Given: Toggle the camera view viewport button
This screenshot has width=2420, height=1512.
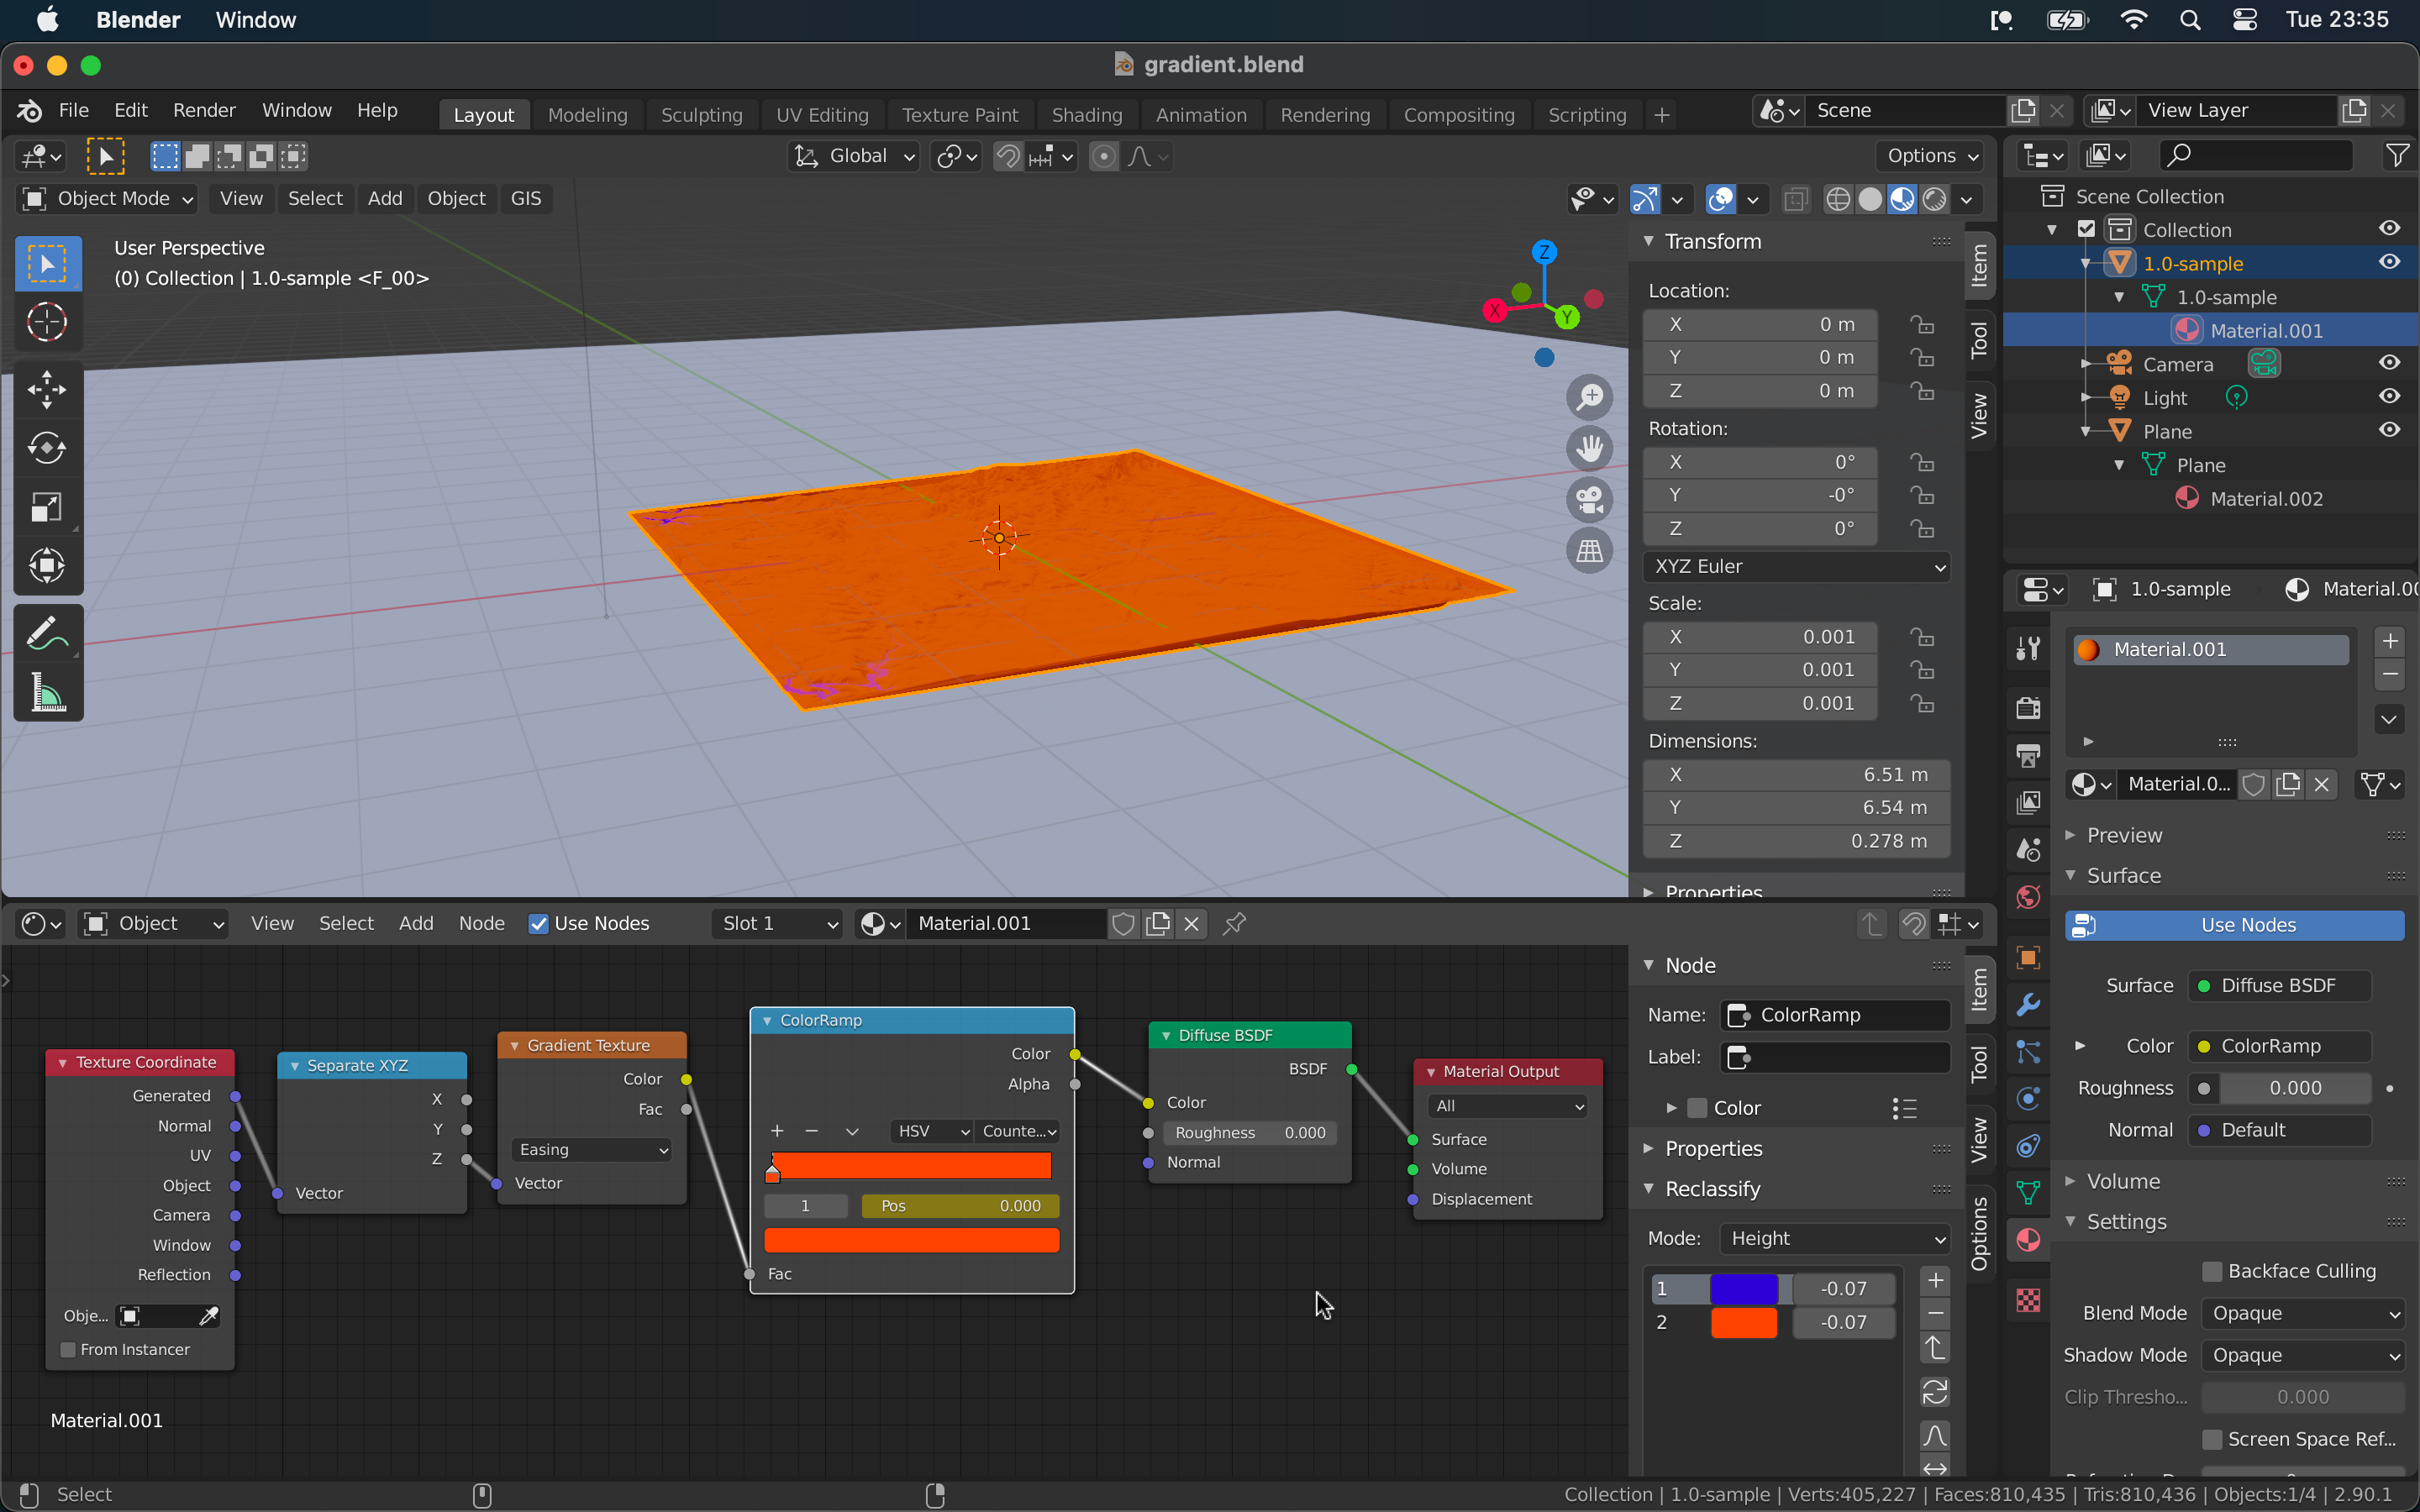Looking at the screenshot, I should [1589, 499].
